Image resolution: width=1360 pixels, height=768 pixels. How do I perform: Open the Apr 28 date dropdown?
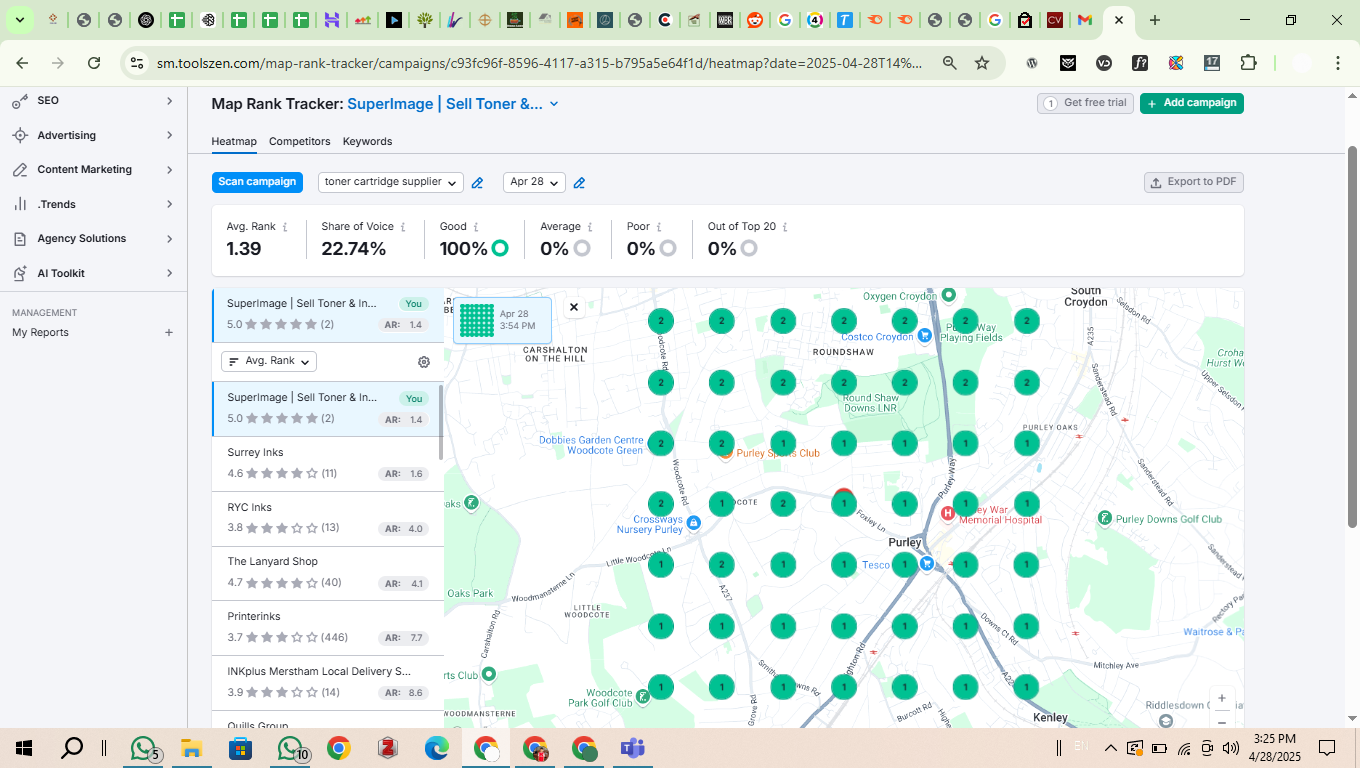click(x=534, y=182)
